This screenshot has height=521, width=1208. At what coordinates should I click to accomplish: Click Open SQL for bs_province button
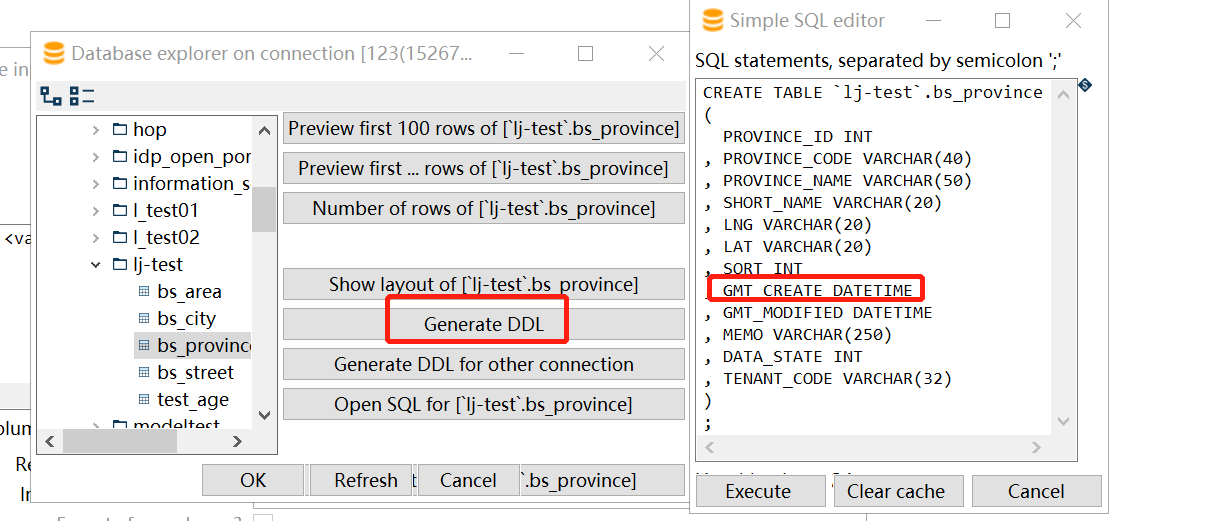484,404
